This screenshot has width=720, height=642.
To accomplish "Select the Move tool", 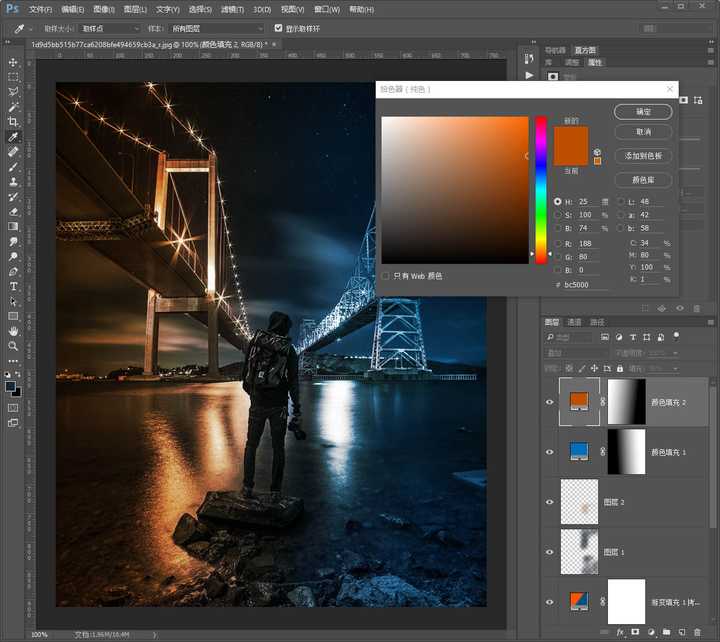I will [13, 62].
